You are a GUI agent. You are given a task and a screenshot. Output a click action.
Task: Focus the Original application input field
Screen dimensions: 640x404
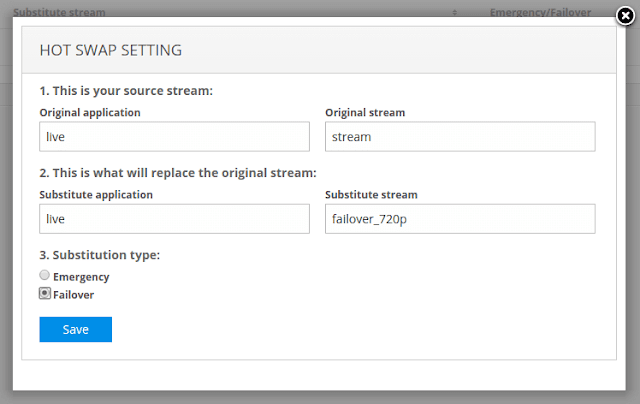tap(174, 137)
